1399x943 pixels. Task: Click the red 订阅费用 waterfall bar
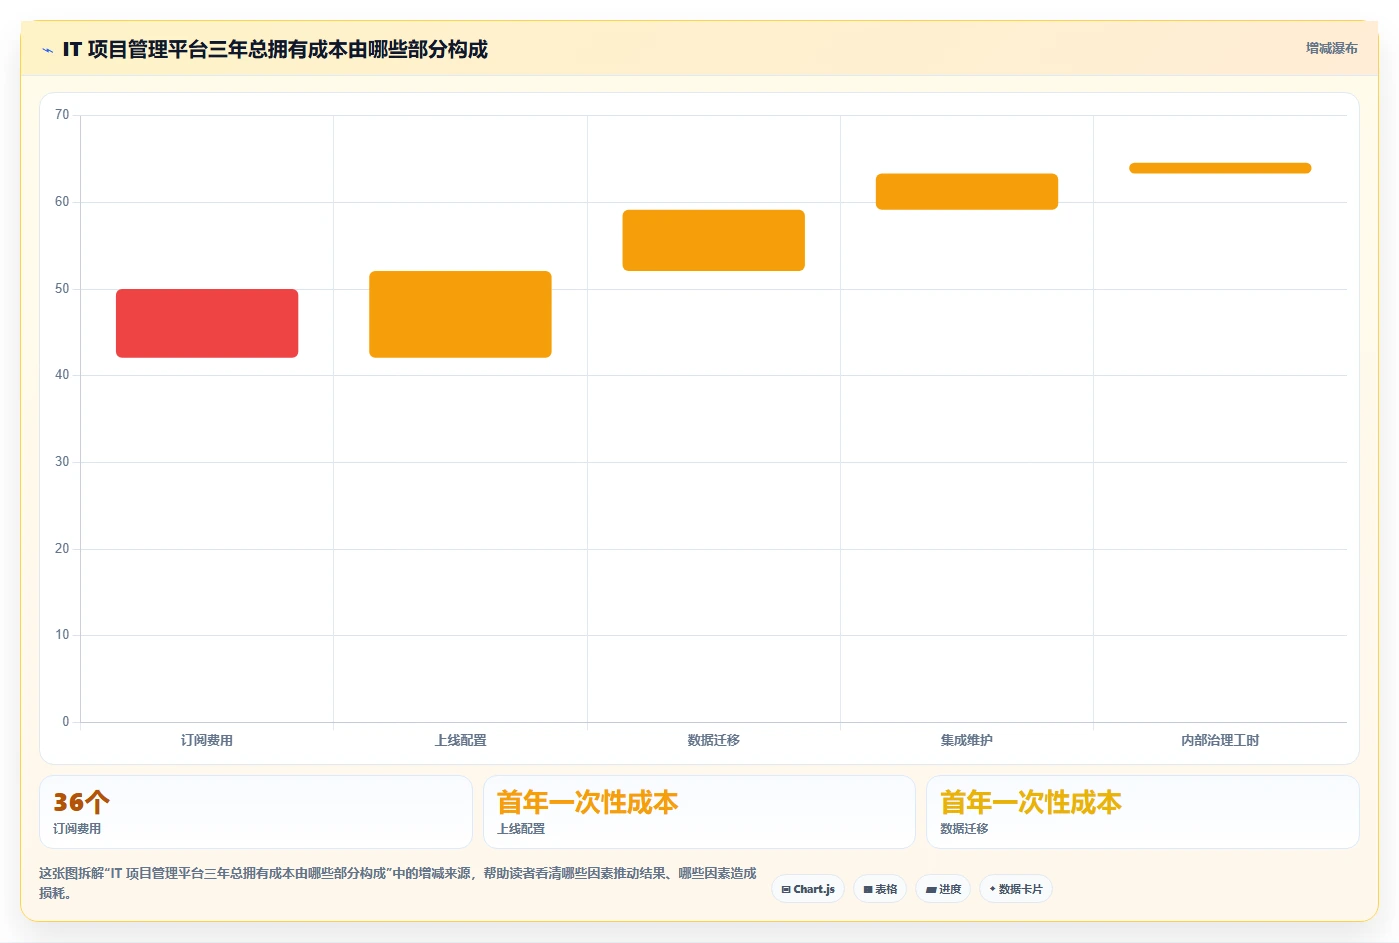tap(207, 323)
